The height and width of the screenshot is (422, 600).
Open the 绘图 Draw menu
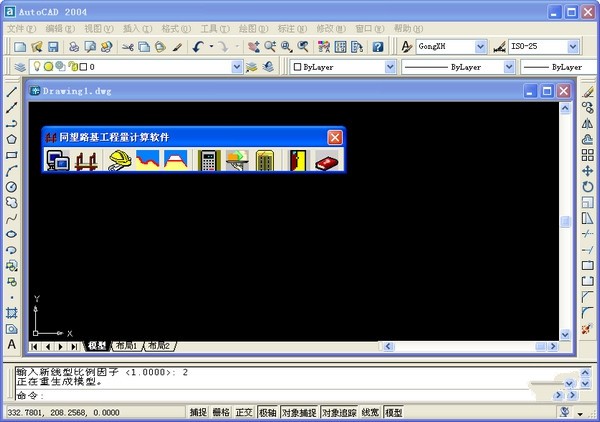tap(253, 29)
